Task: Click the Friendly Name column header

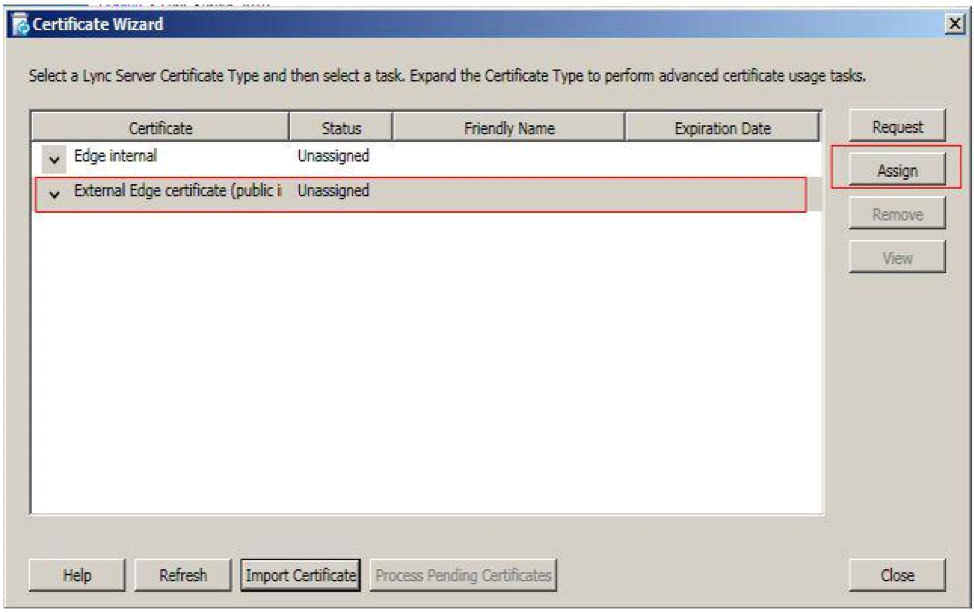Action: [509, 127]
